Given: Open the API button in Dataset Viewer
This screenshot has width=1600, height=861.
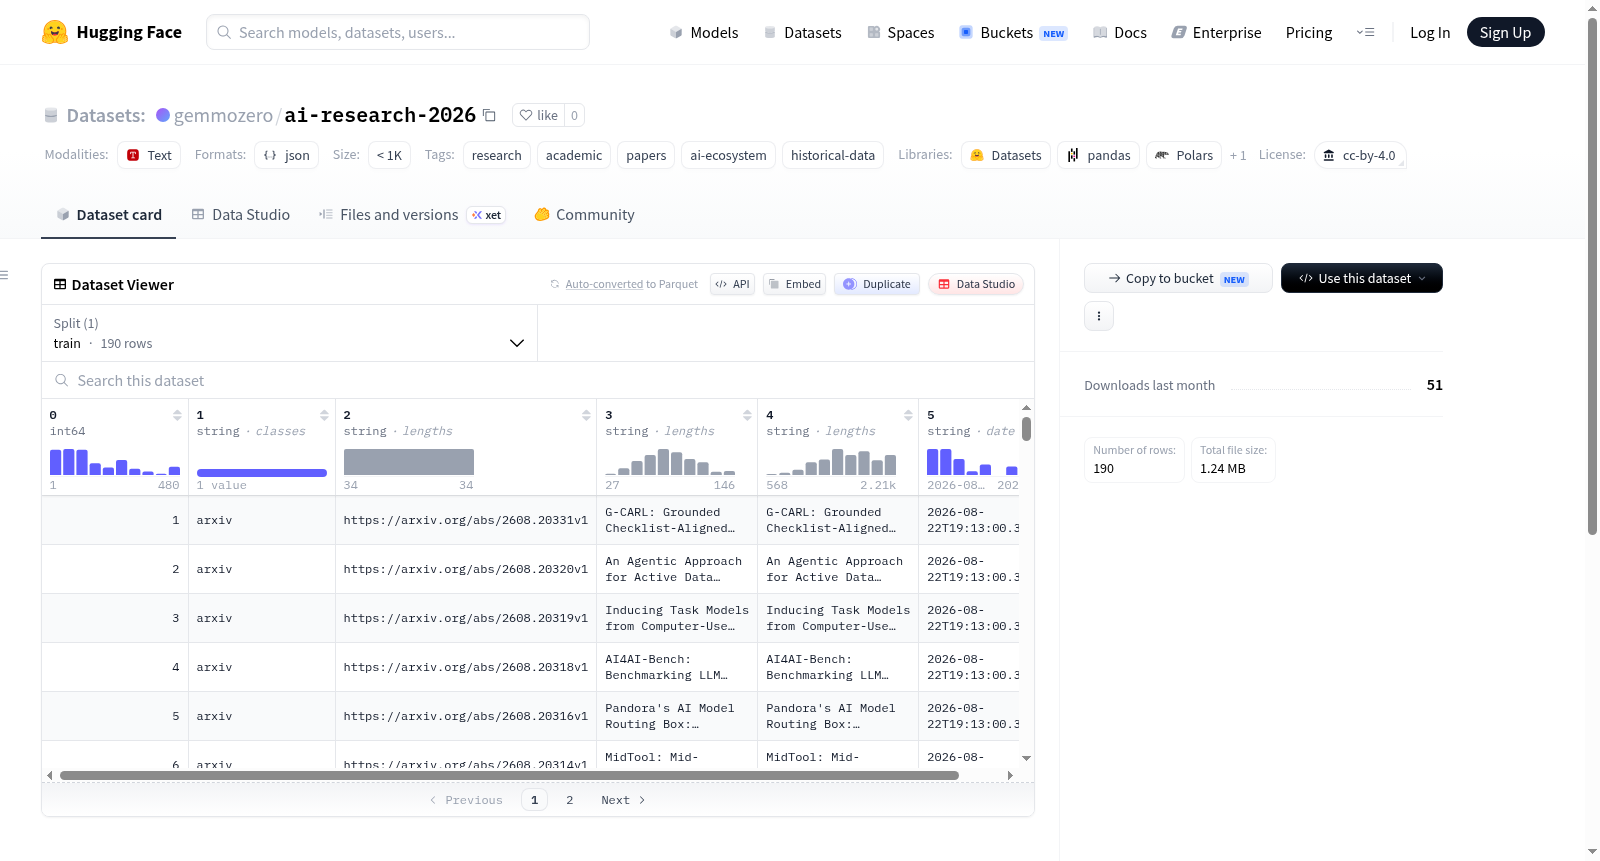Looking at the screenshot, I should 732,284.
